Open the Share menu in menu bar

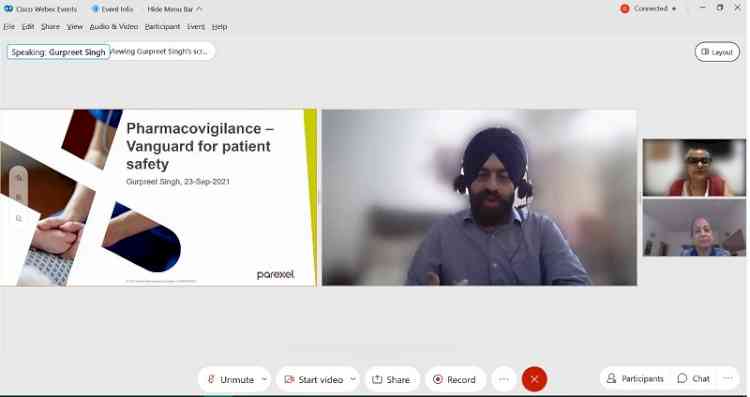coord(50,27)
